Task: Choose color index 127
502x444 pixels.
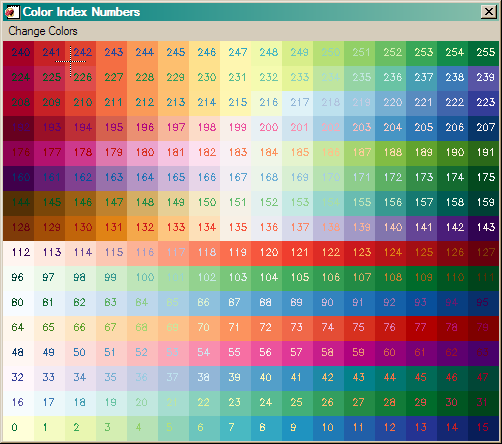Action: click(x=484, y=253)
